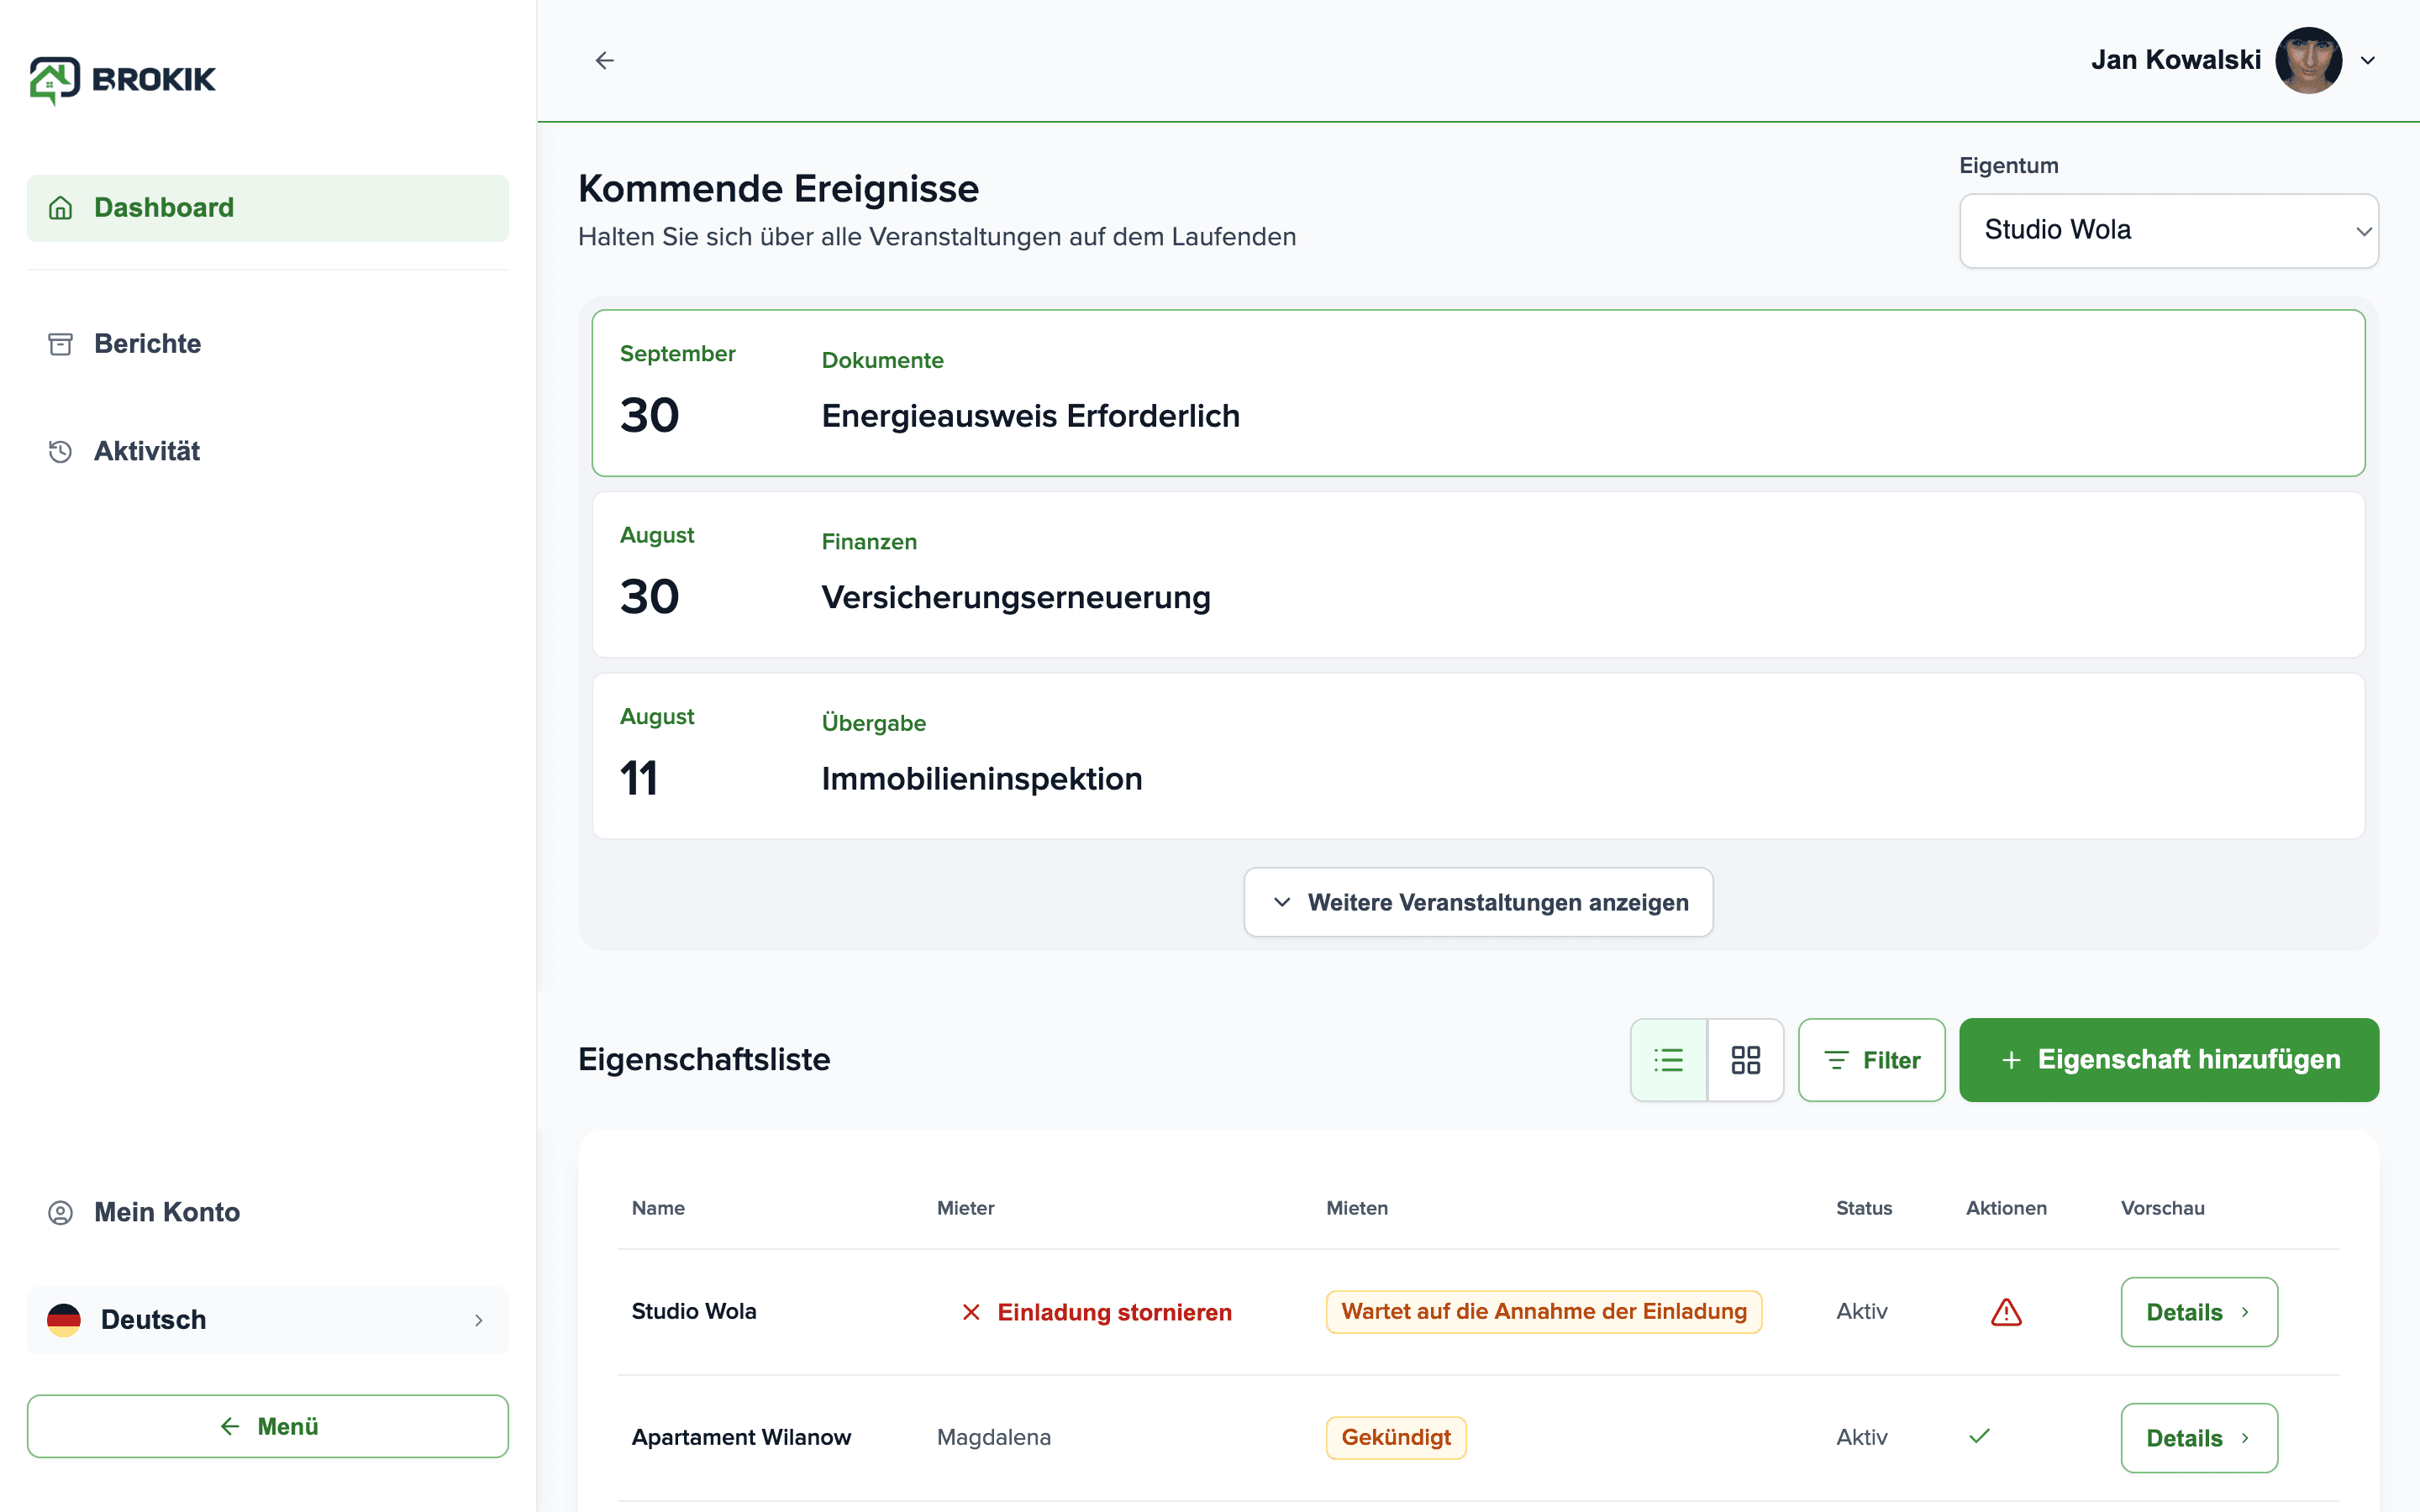The image size is (2420, 1512).
Task: Open Mein Konto
Action: click(x=268, y=1212)
